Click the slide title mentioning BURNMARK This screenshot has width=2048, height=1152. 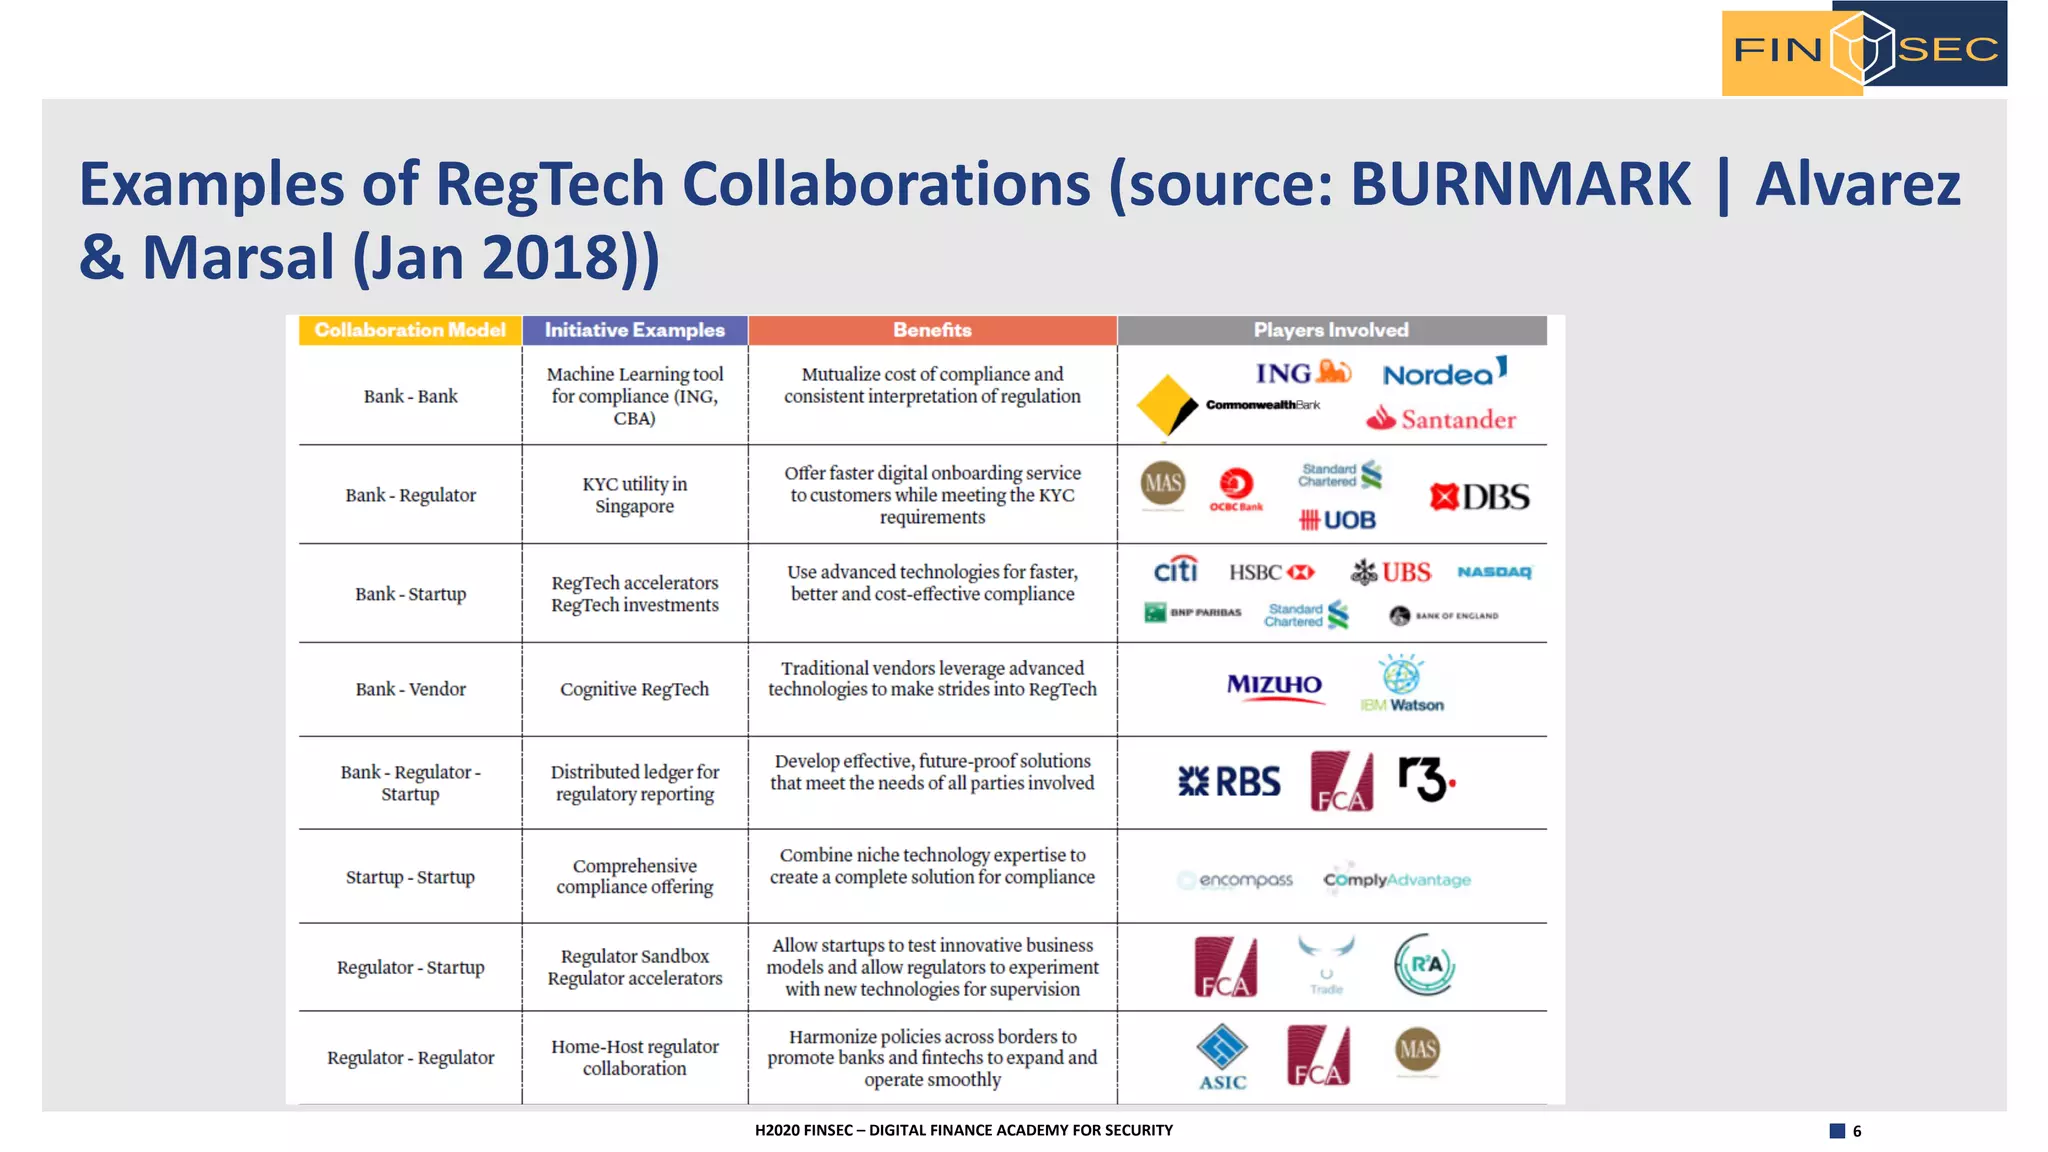[x=1020, y=220]
